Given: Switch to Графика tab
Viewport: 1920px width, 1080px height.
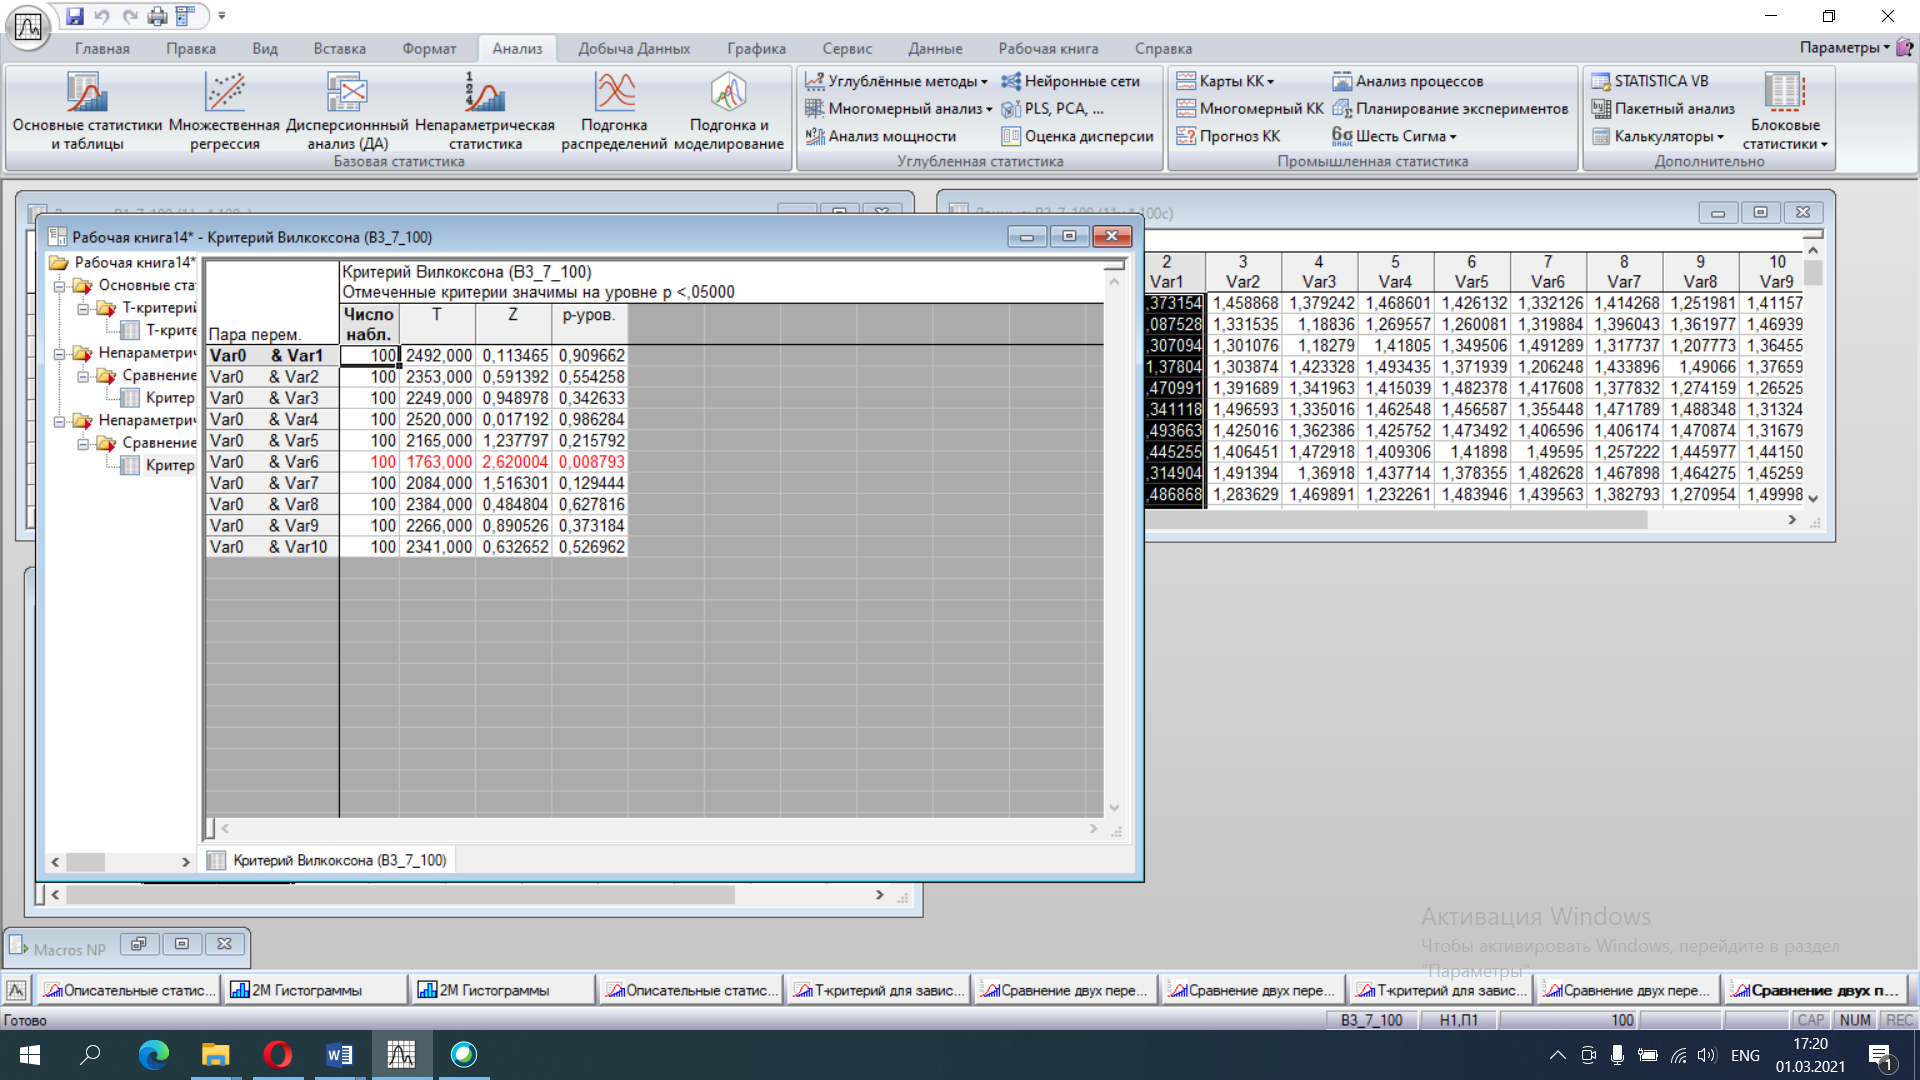Looking at the screenshot, I should click(756, 48).
